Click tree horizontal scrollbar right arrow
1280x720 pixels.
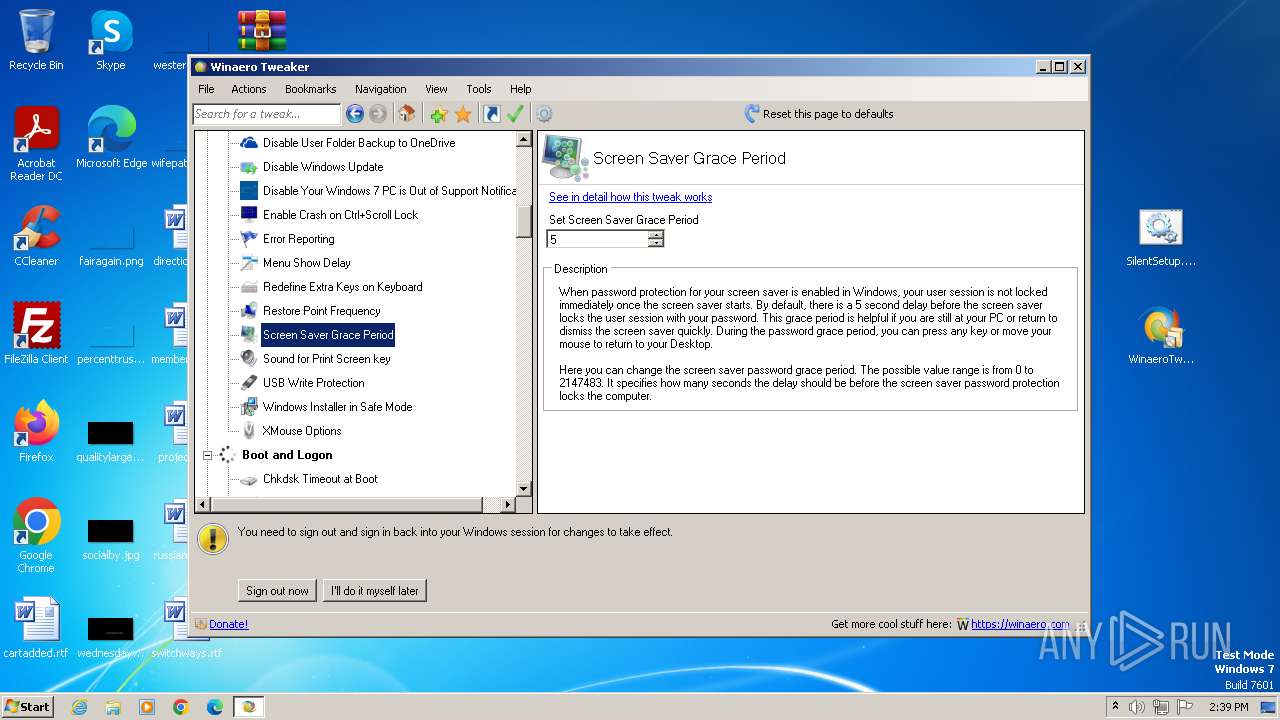tap(508, 504)
